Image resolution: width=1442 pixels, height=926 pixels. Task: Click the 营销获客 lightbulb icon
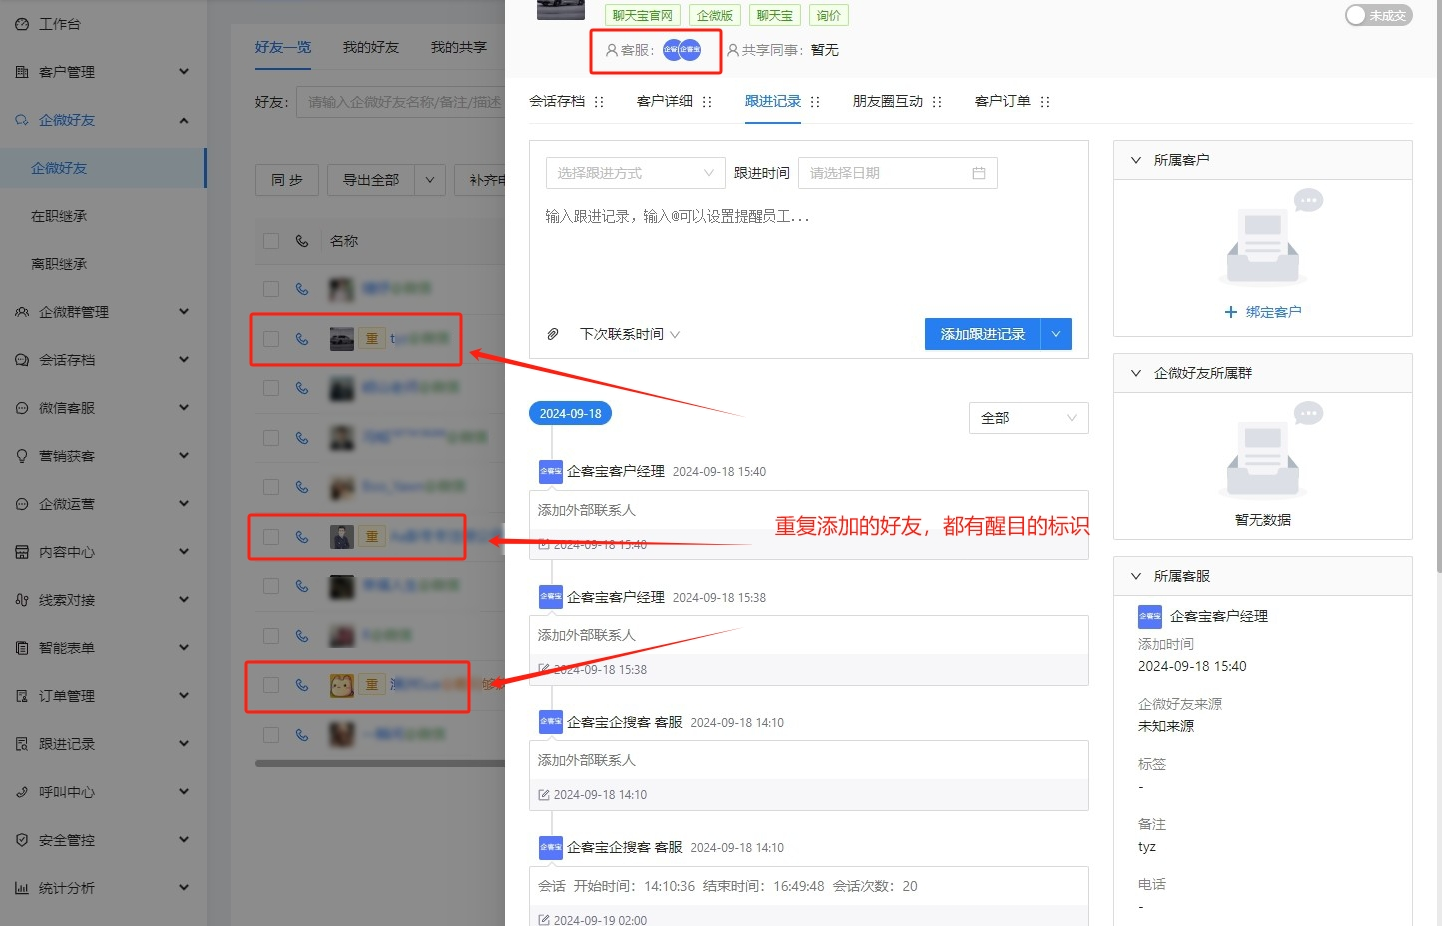pyautogui.click(x=22, y=456)
